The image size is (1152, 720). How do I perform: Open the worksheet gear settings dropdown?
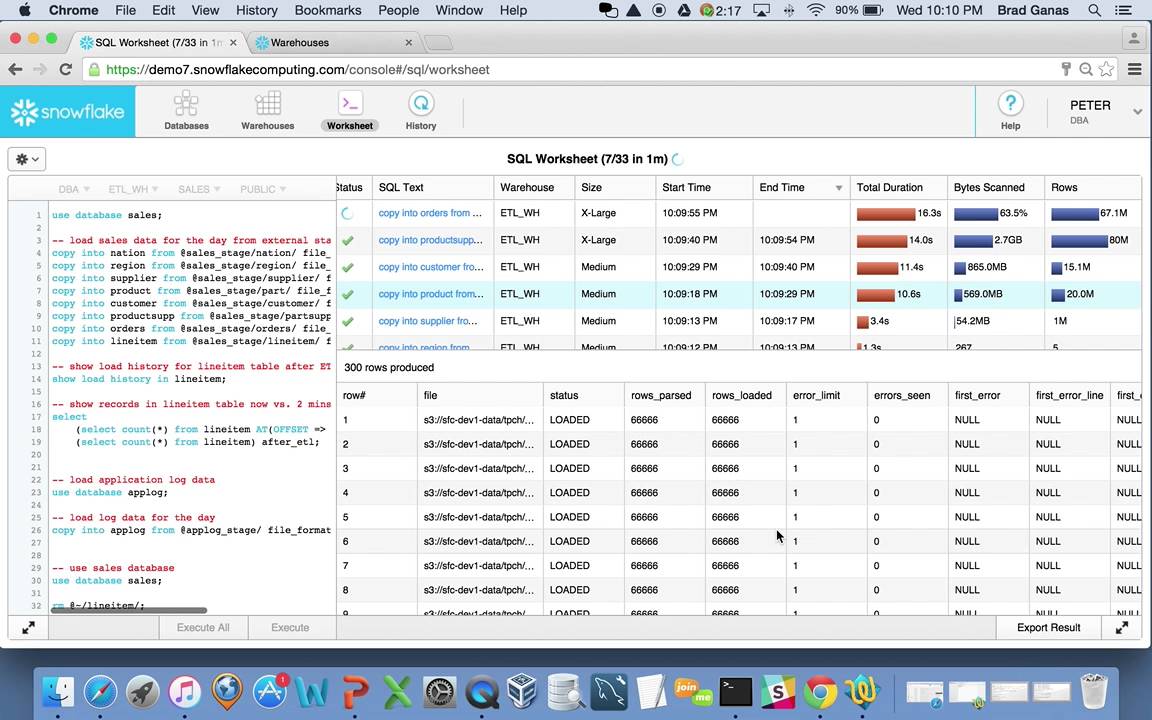26,159
